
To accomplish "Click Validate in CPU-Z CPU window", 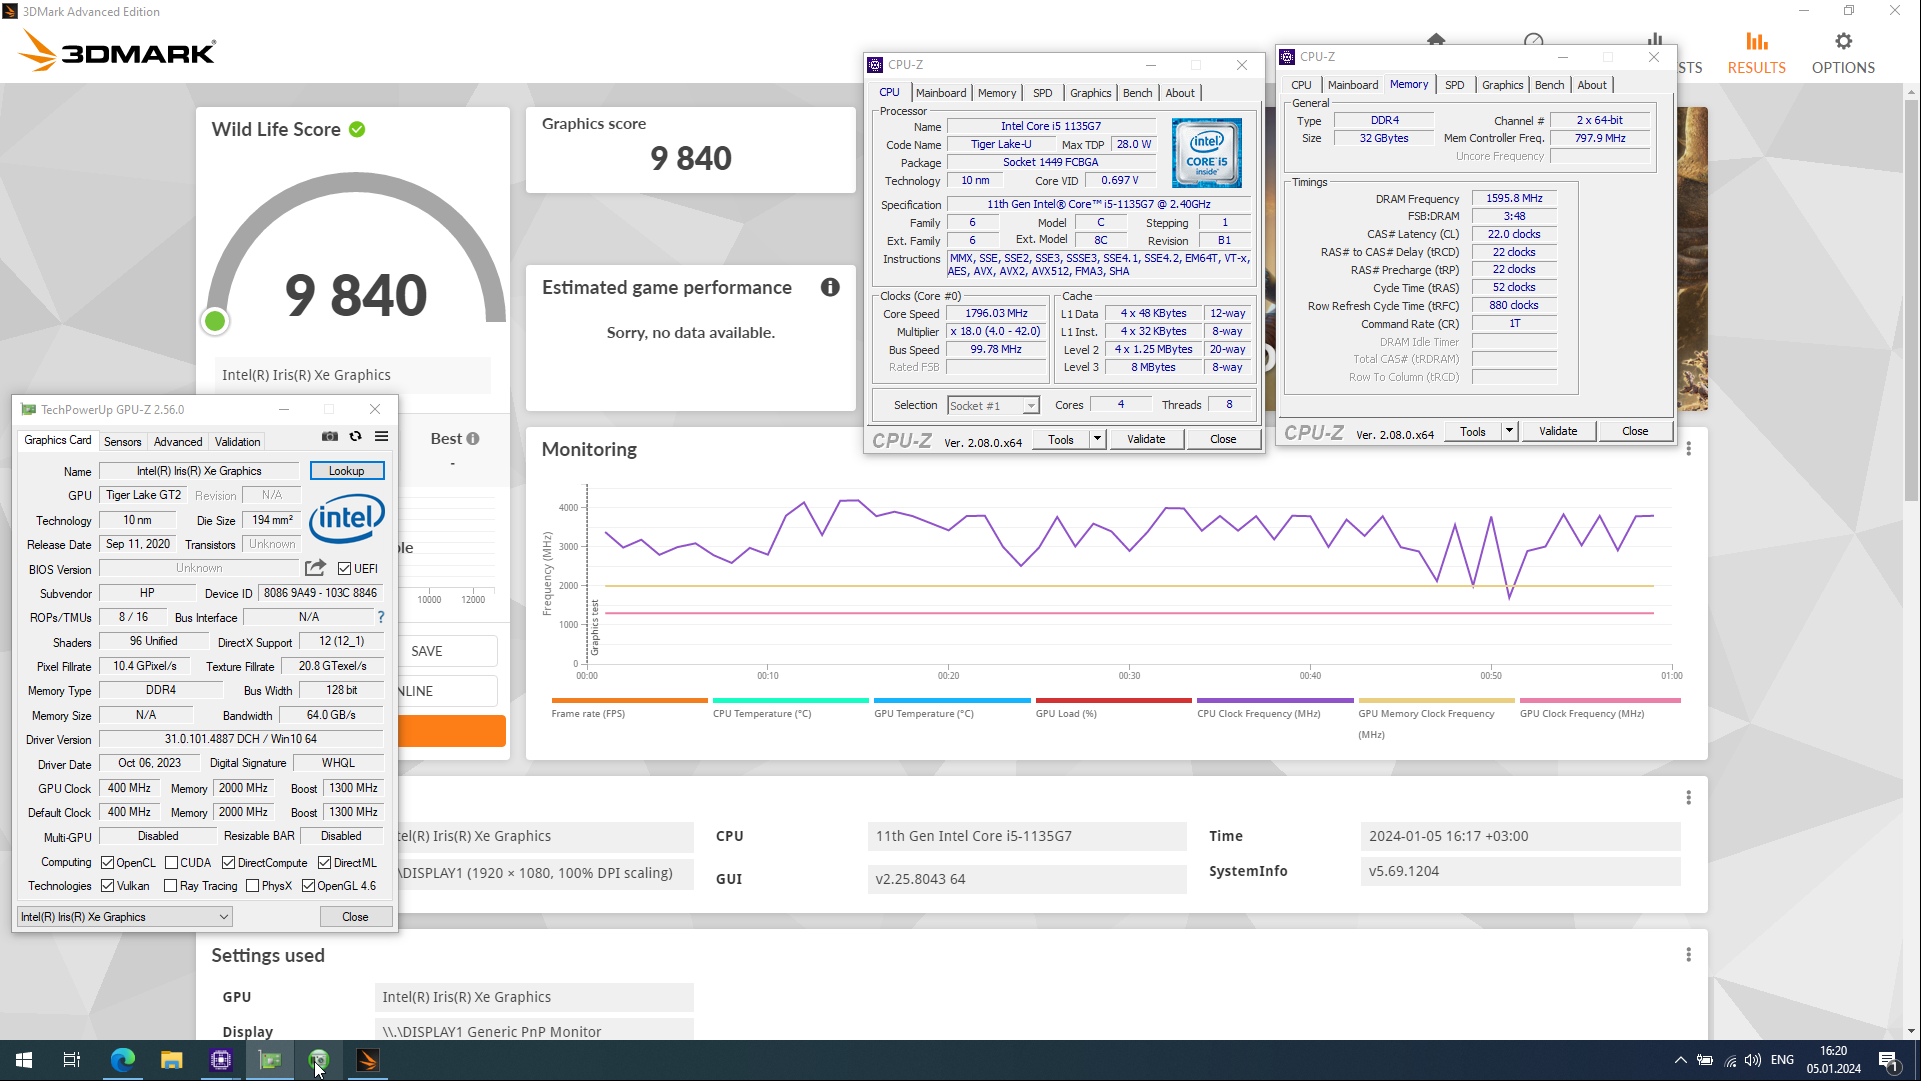I will [x=1146, y=439].
